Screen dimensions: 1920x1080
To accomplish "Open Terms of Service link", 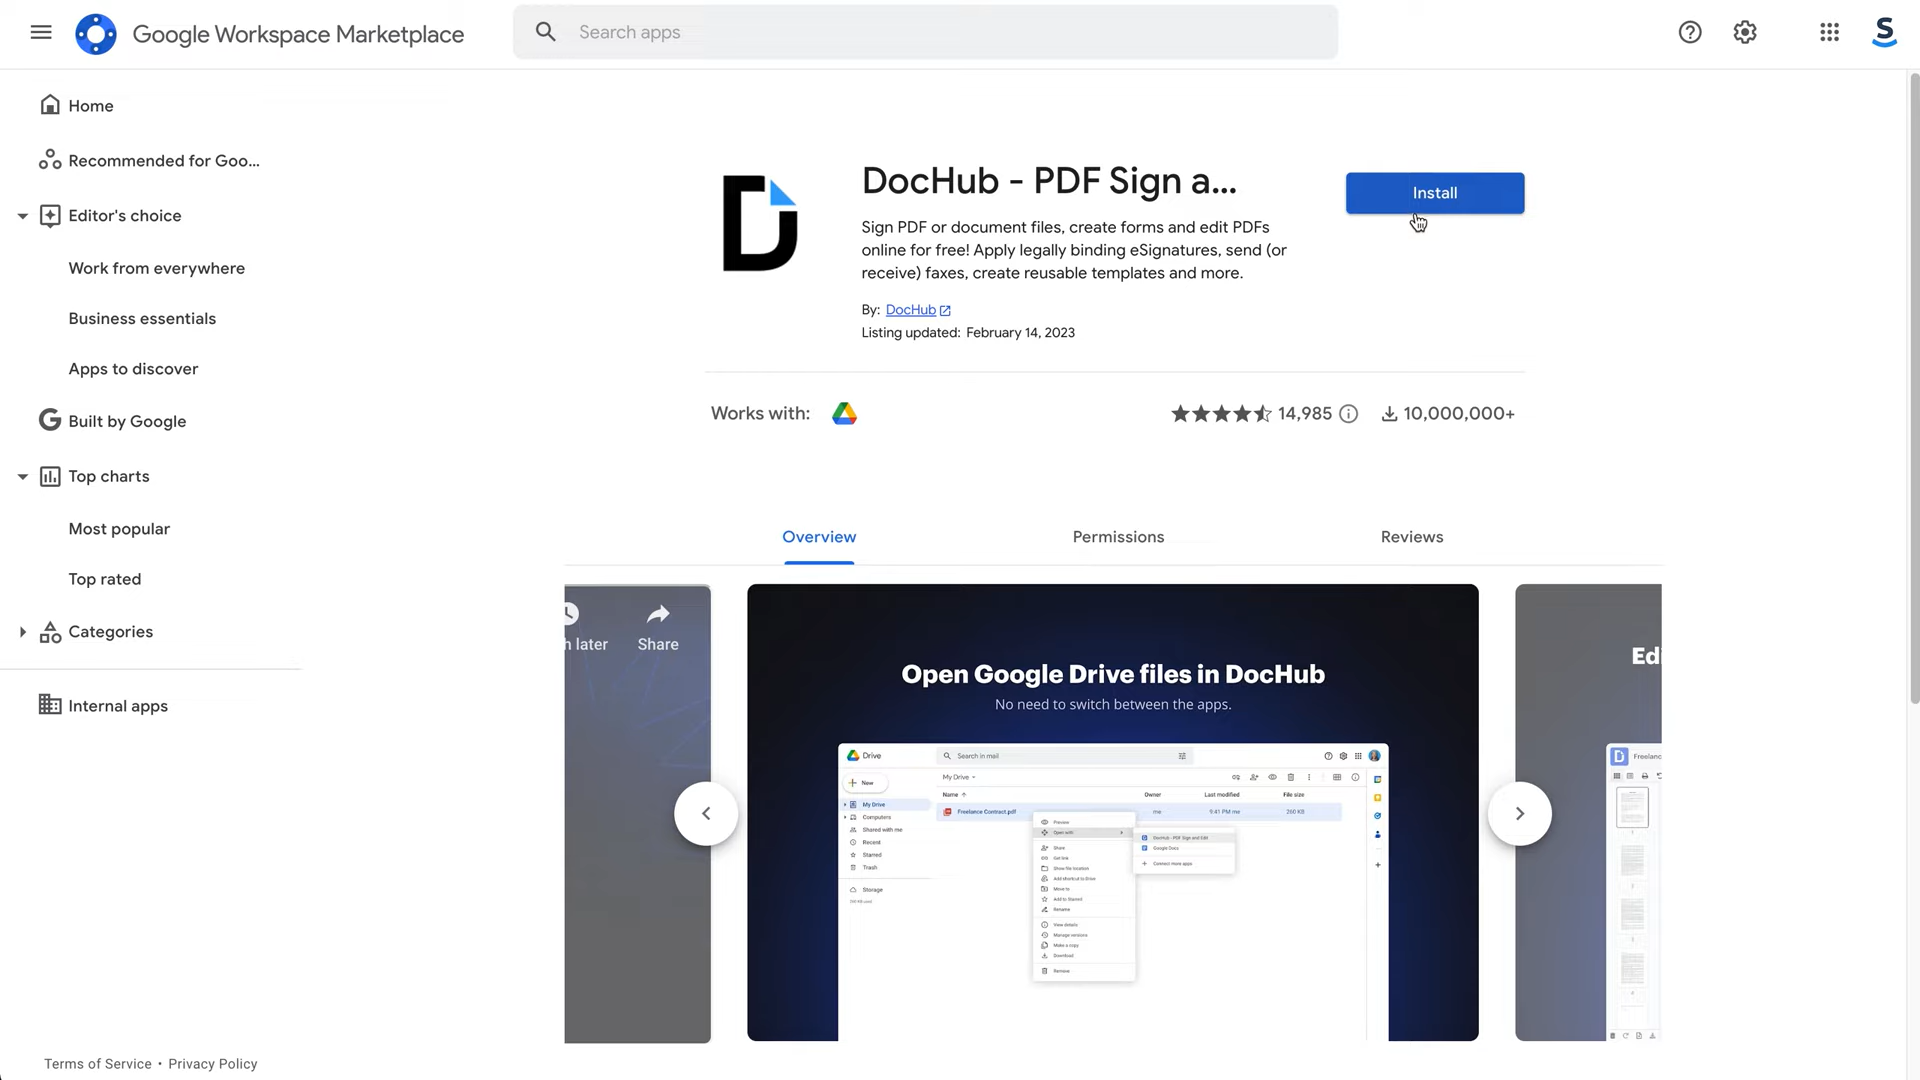I will click(x=98, y=1064).
